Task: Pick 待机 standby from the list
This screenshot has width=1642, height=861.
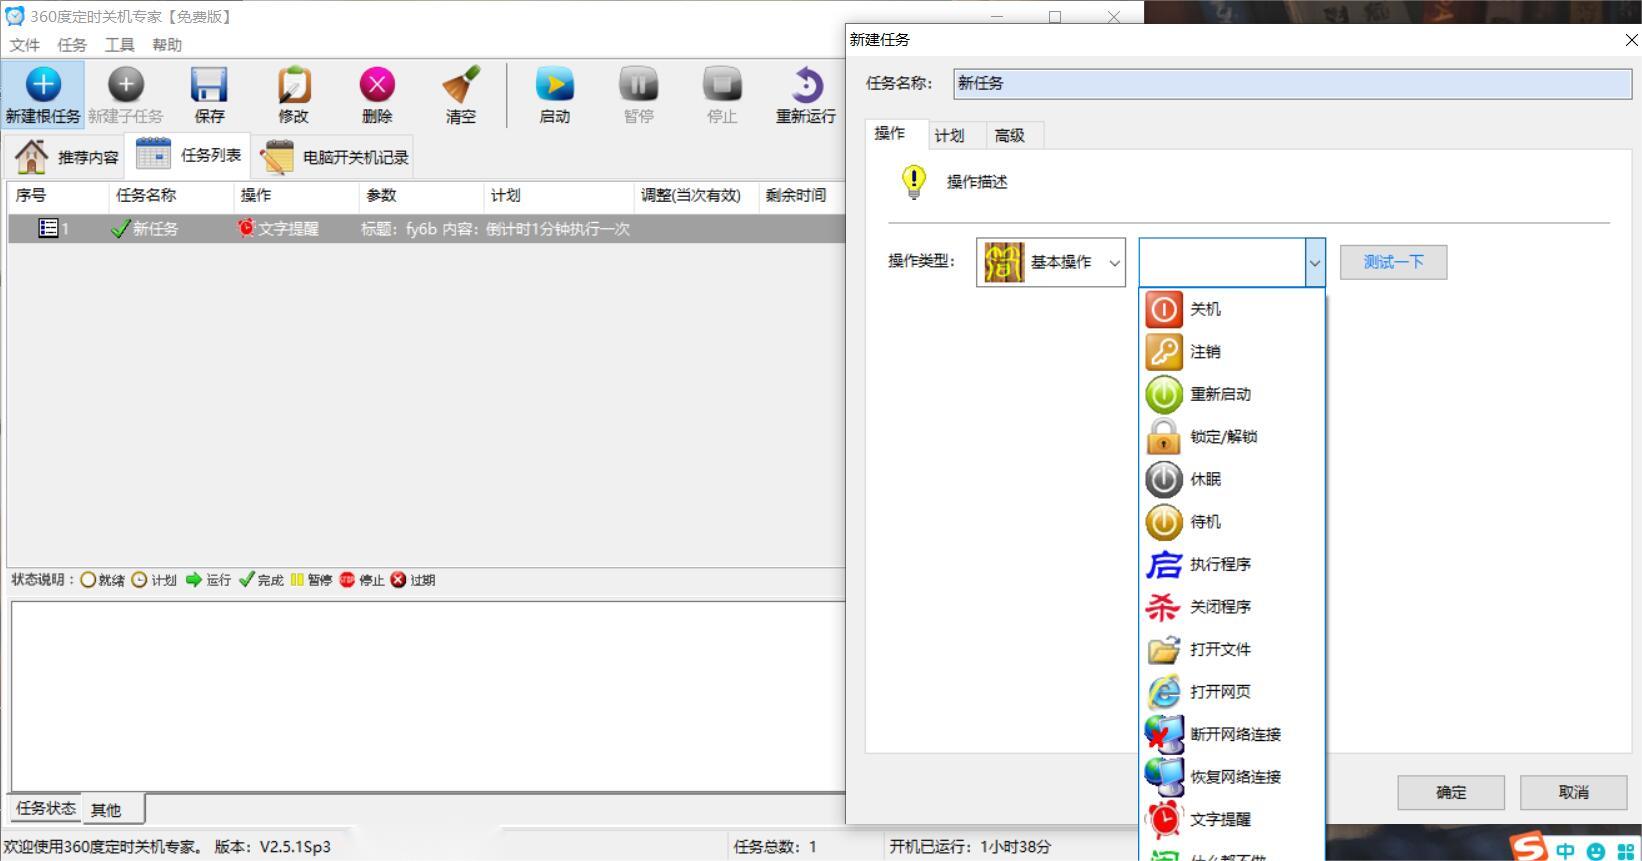Action: (1232, 522)
